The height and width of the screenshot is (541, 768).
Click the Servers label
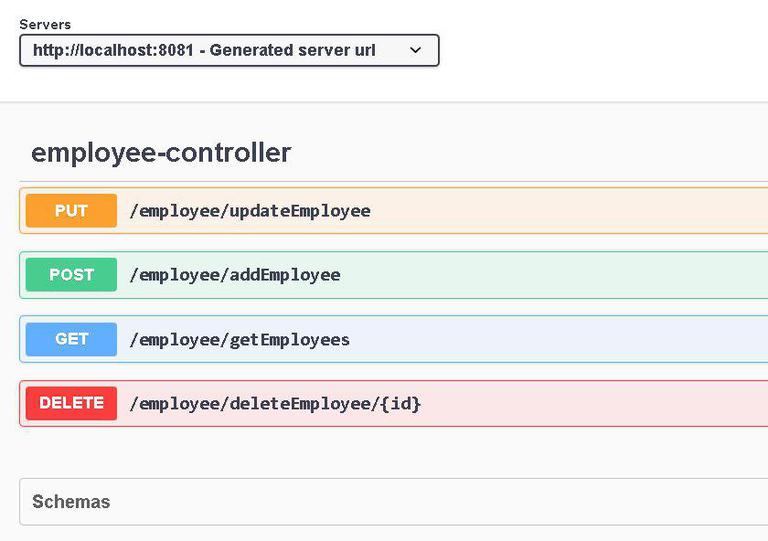click(x=45, y=24)
